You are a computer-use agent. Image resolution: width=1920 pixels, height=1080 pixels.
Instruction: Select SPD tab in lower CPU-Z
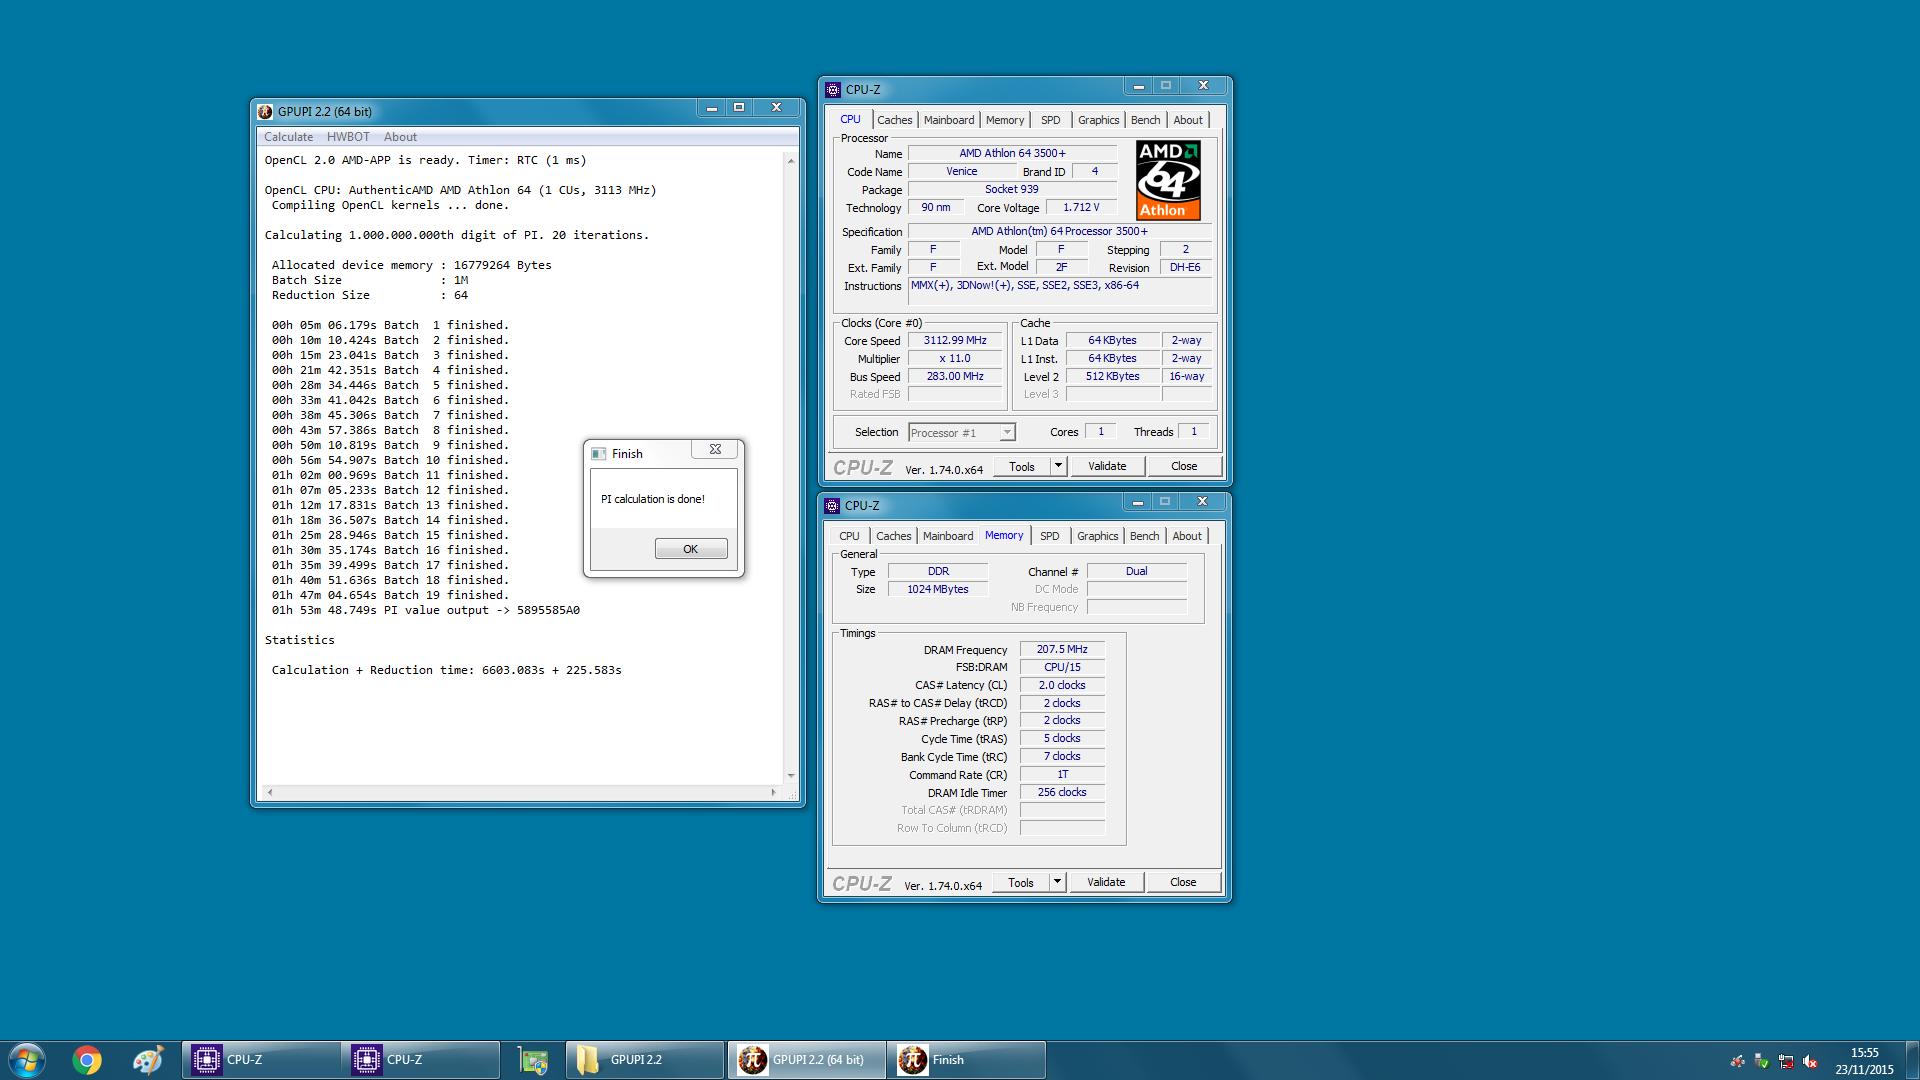click(x=1049, y=536)
